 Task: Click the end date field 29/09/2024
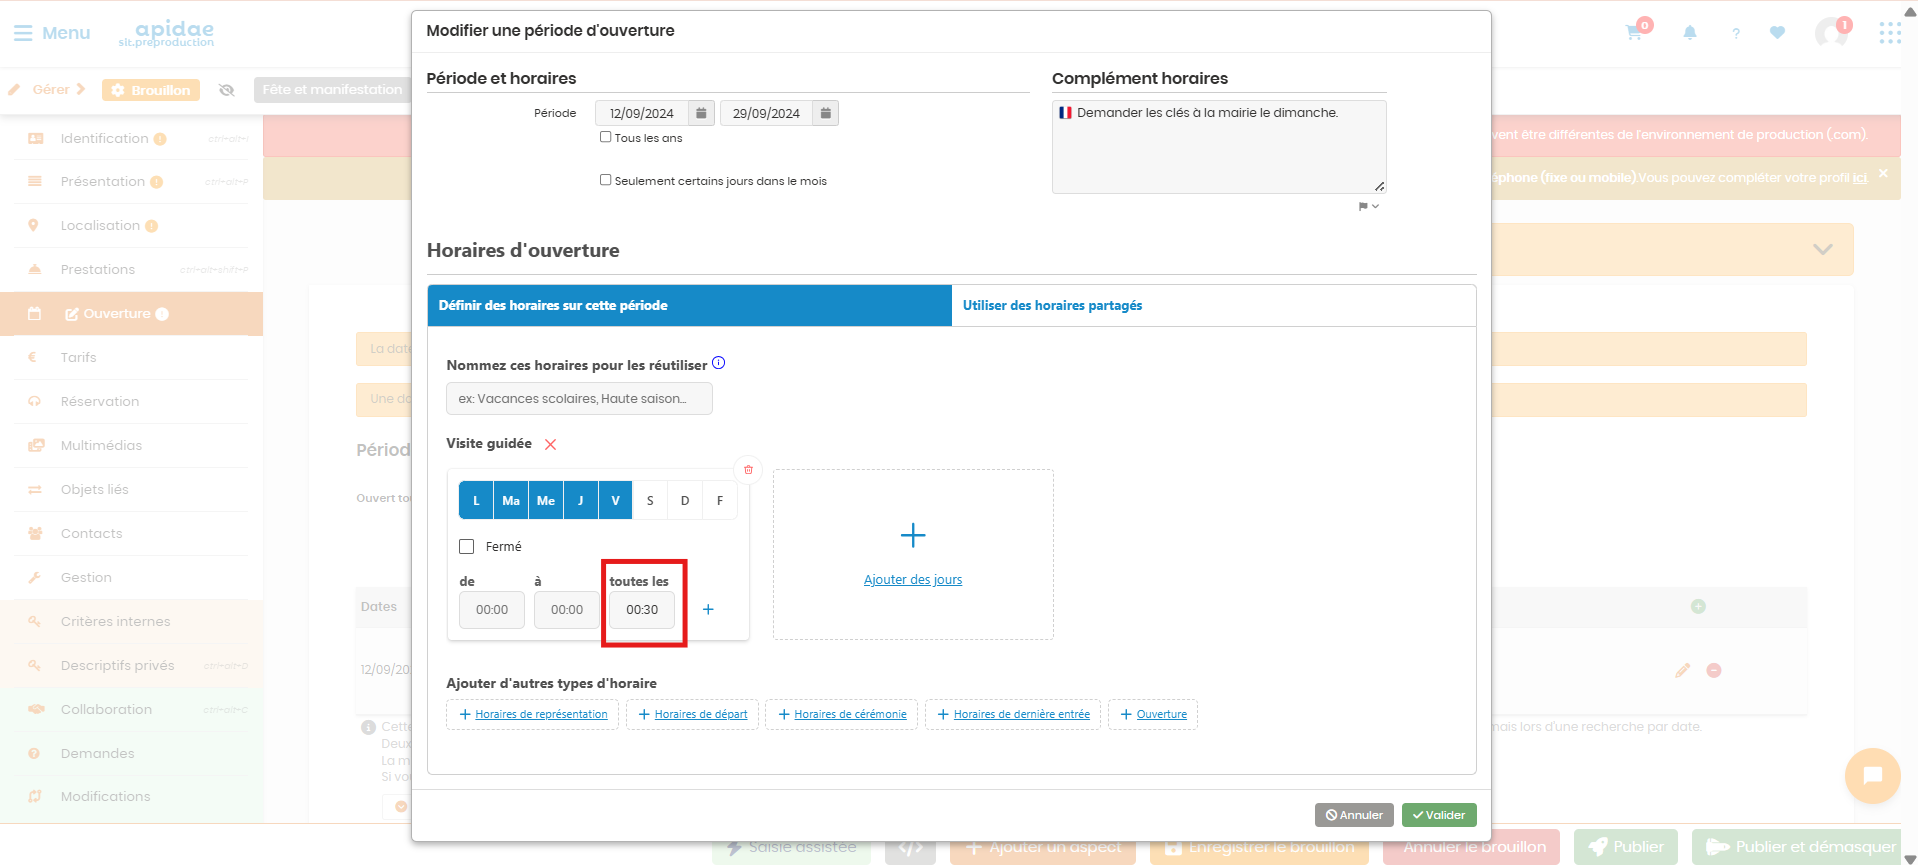766,113
